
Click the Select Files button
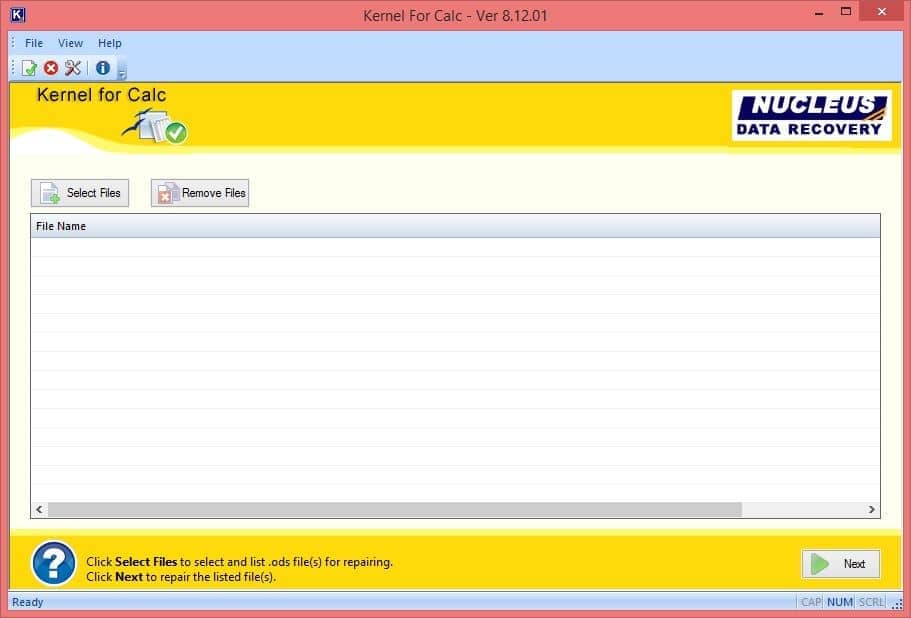pos(80,193)
